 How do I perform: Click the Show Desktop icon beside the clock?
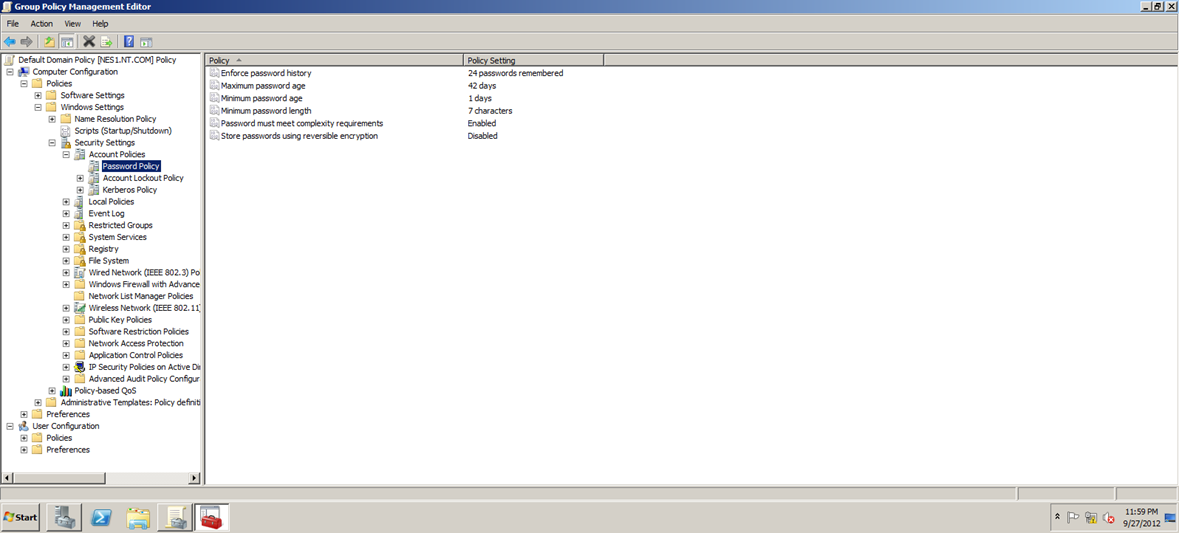click(x=1170, y=517)
